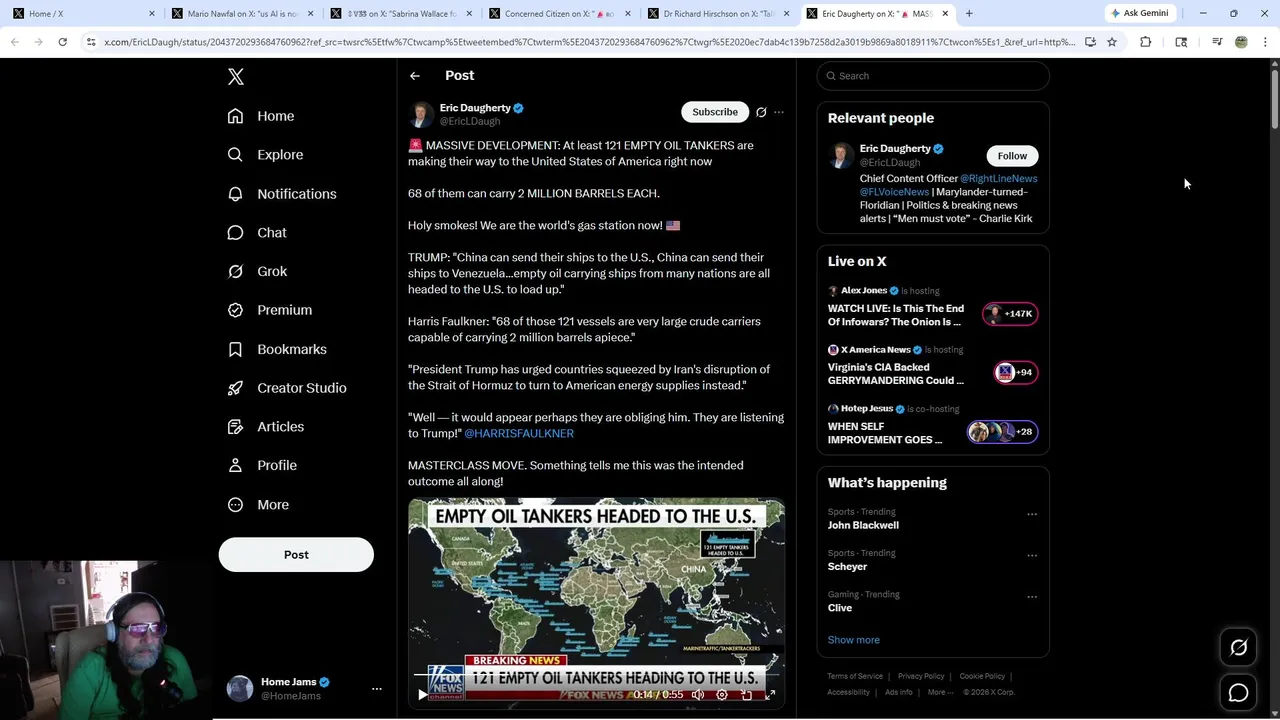
Task: Open Chrome profile avatar
Action: (1241, 42)
